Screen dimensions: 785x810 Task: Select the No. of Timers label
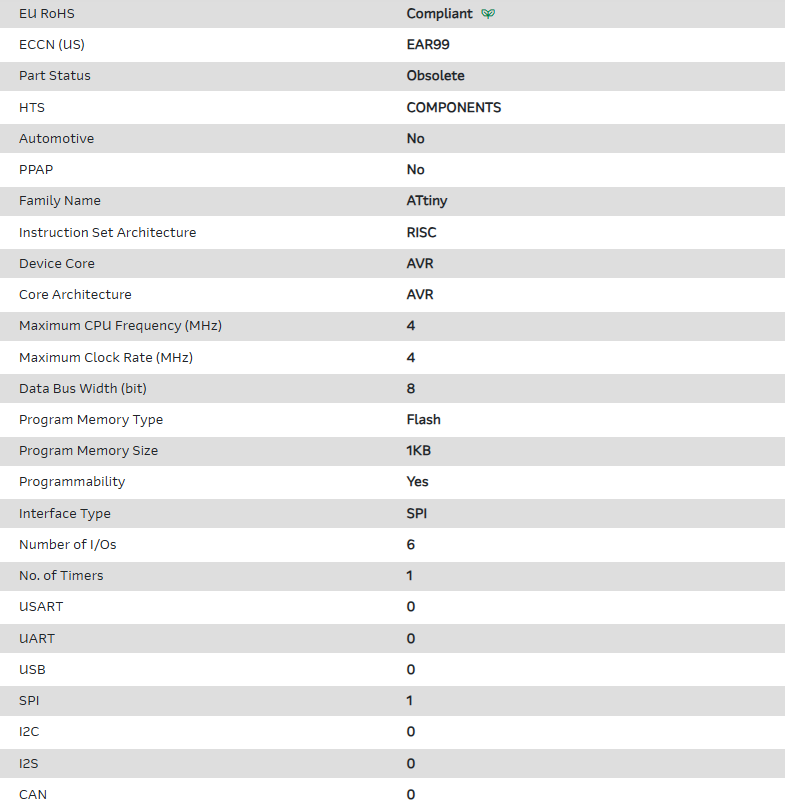tap(61, 576)
